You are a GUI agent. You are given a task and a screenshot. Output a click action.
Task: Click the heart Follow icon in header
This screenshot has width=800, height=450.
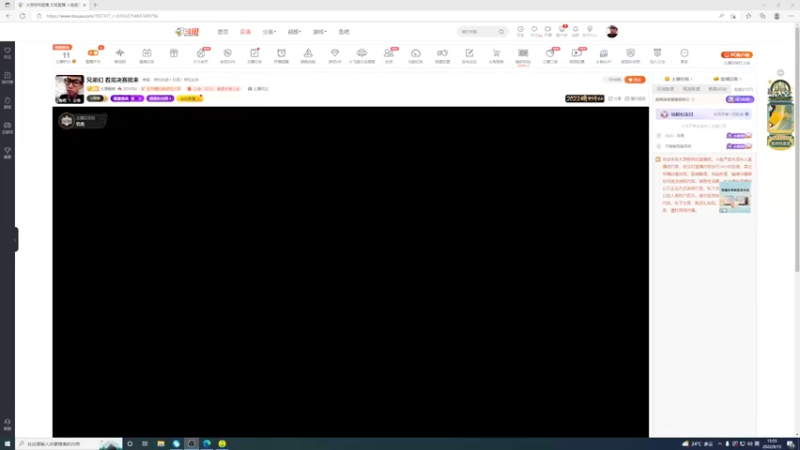(534, 30)
